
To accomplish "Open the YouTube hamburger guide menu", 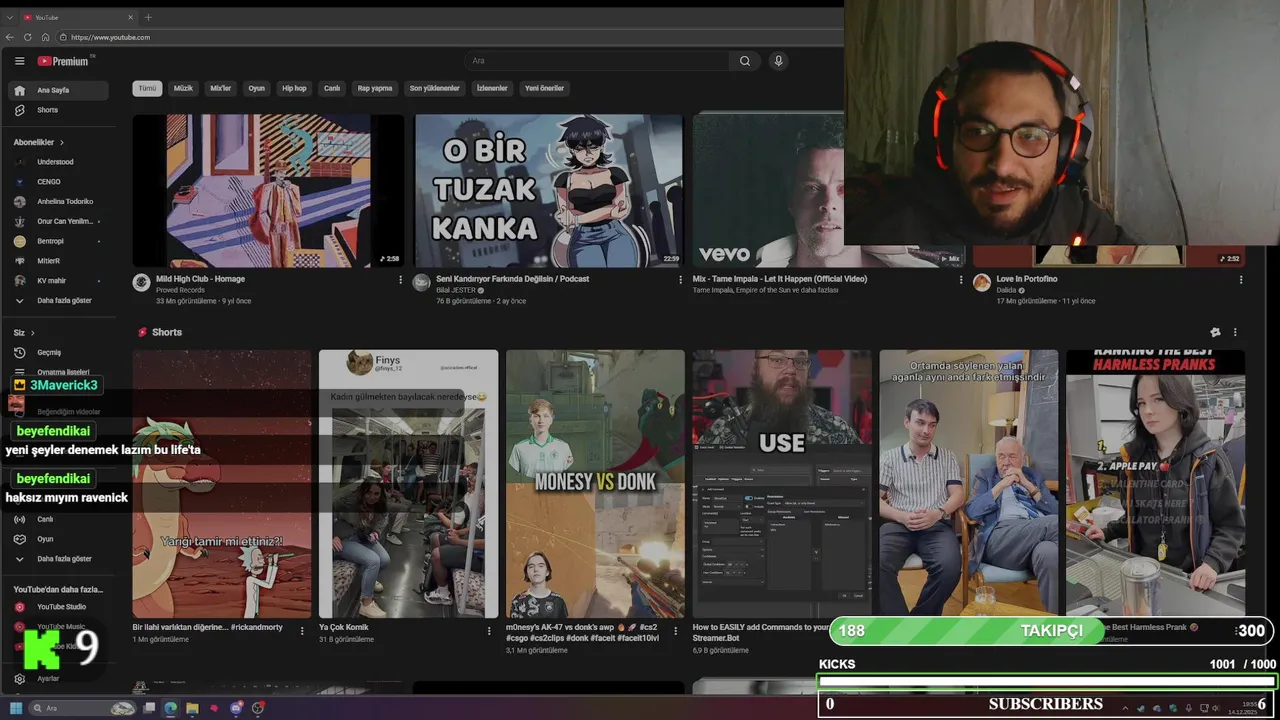I will tap(19, 61).
